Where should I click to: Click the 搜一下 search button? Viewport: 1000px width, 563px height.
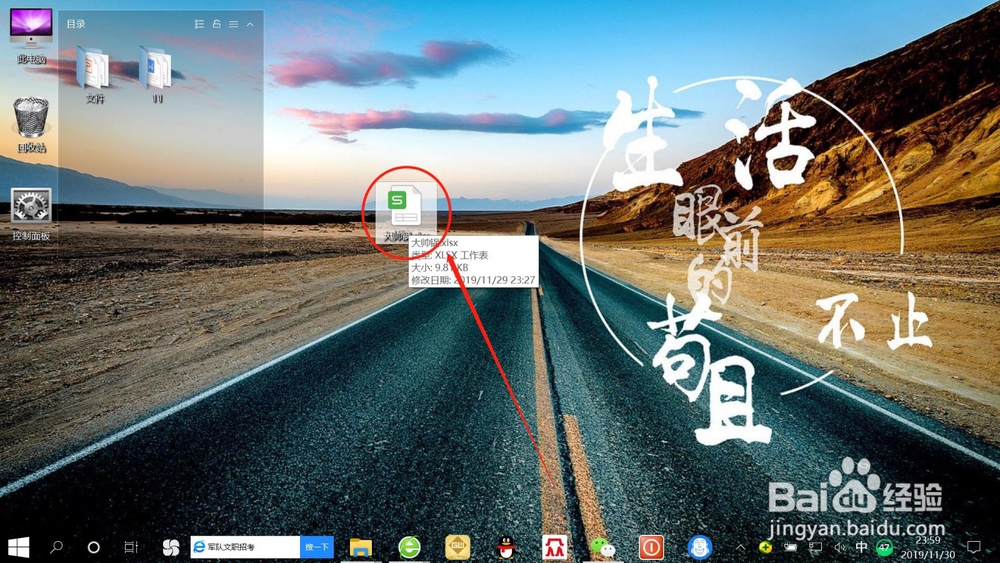pyautogui.click(x=316, y=547)
